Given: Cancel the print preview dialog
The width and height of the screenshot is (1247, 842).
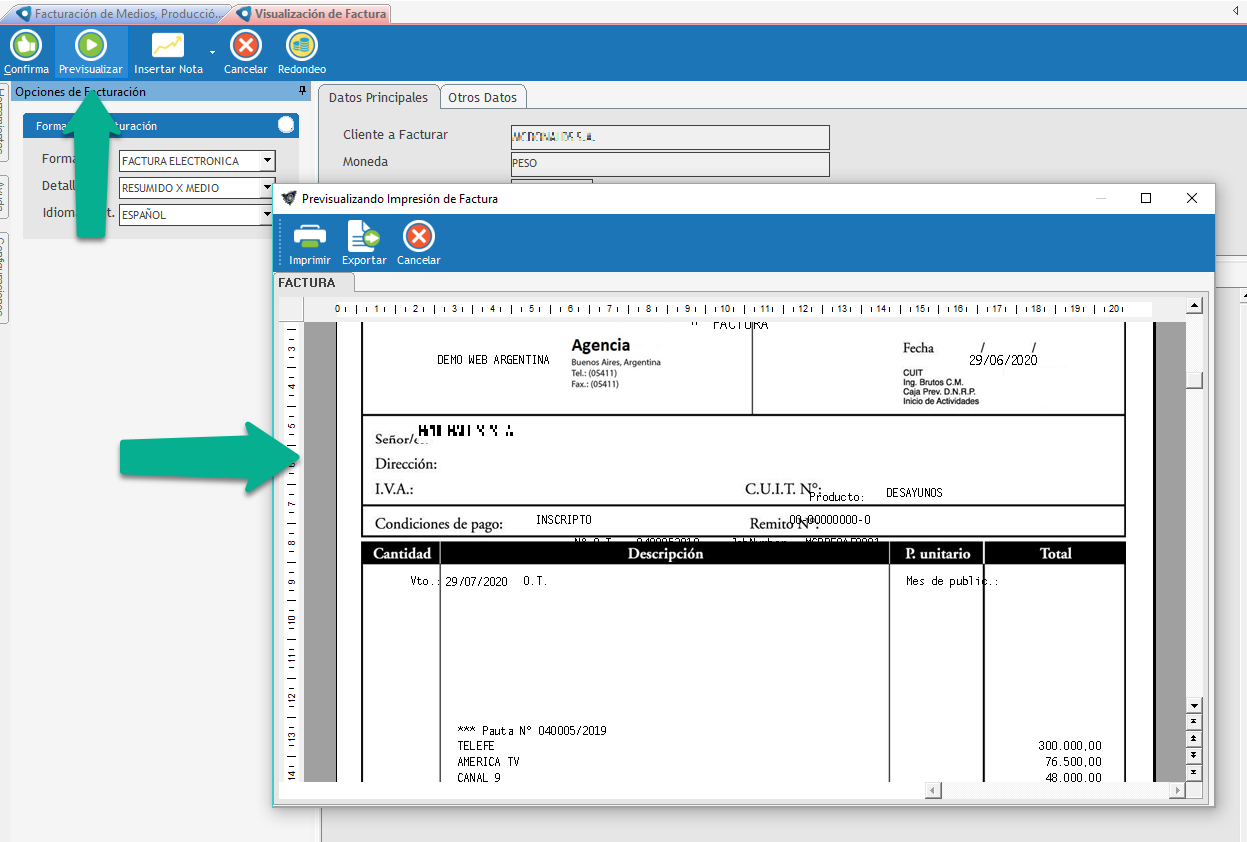Looking at the screenshot, I should pos(418,237).
